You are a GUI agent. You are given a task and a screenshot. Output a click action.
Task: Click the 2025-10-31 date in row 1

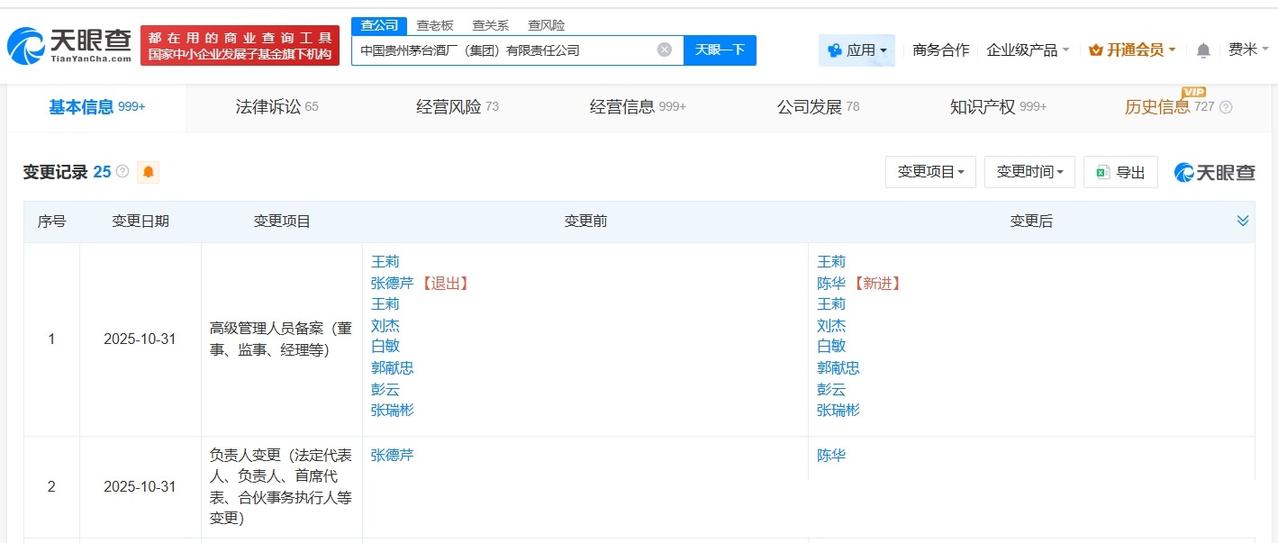point(140,339)
